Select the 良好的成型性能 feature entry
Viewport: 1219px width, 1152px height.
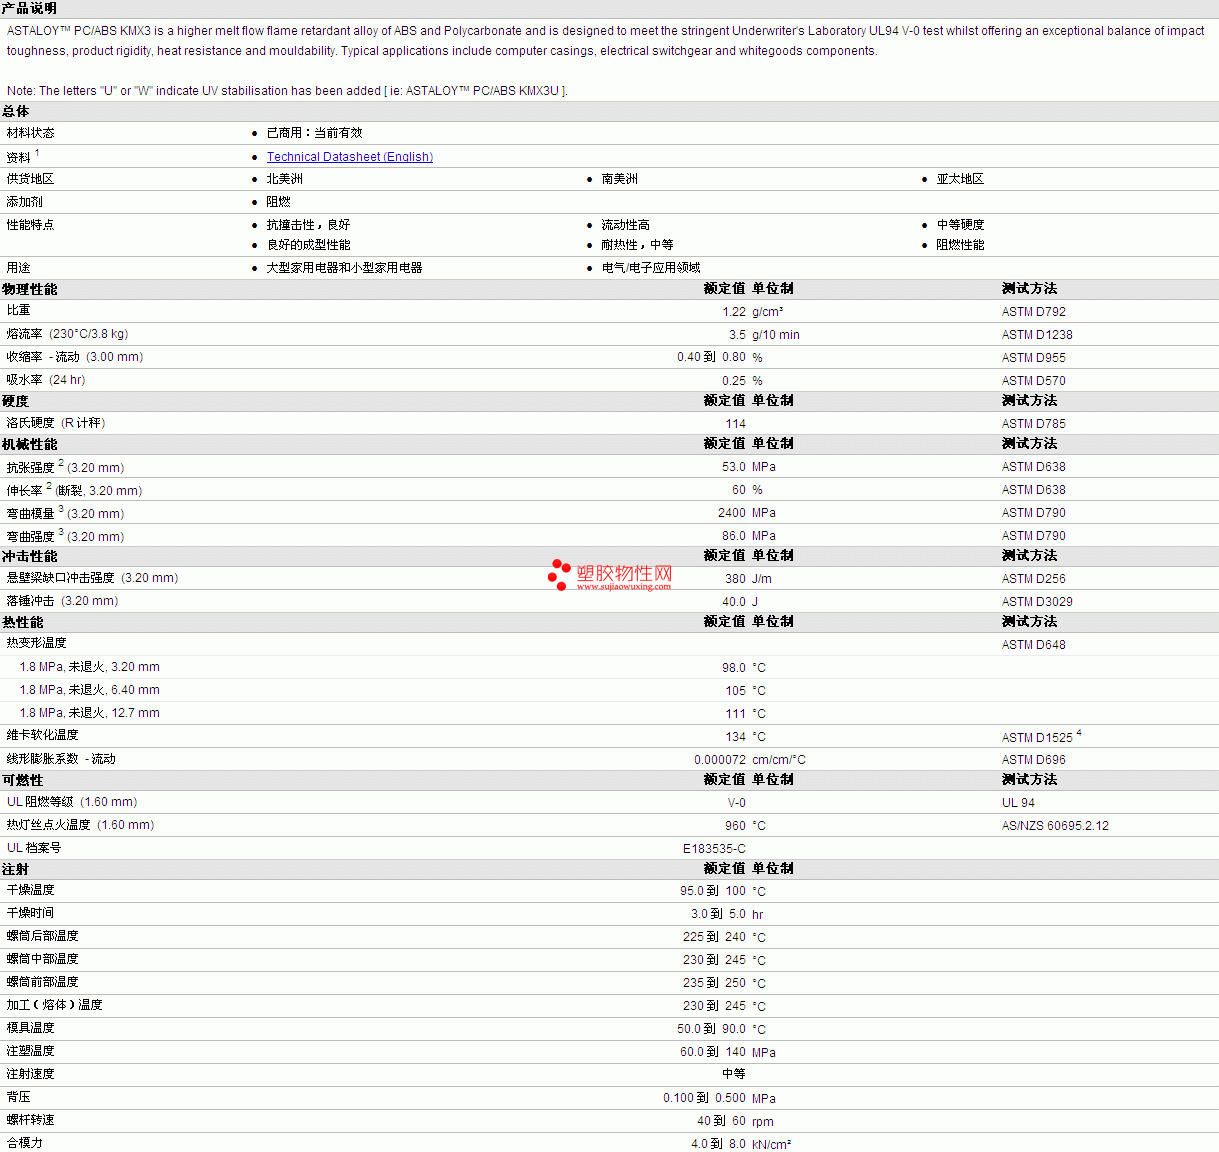tap(308, 245)
